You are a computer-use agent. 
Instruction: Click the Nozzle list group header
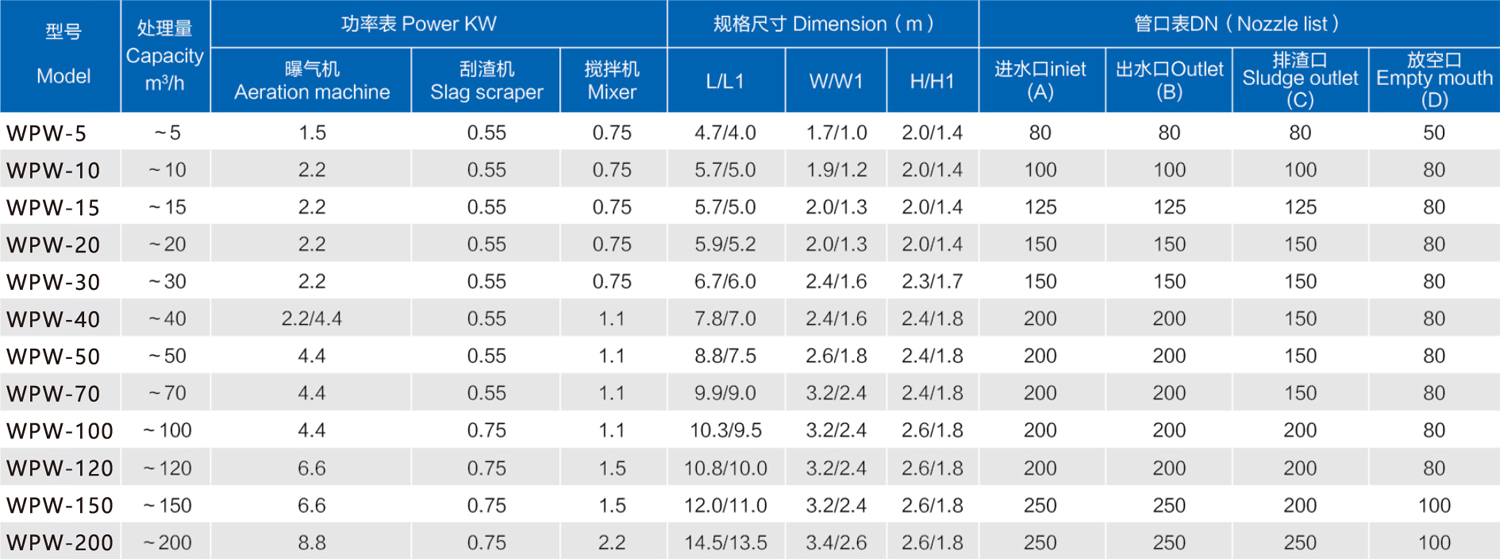[1238, 24]
